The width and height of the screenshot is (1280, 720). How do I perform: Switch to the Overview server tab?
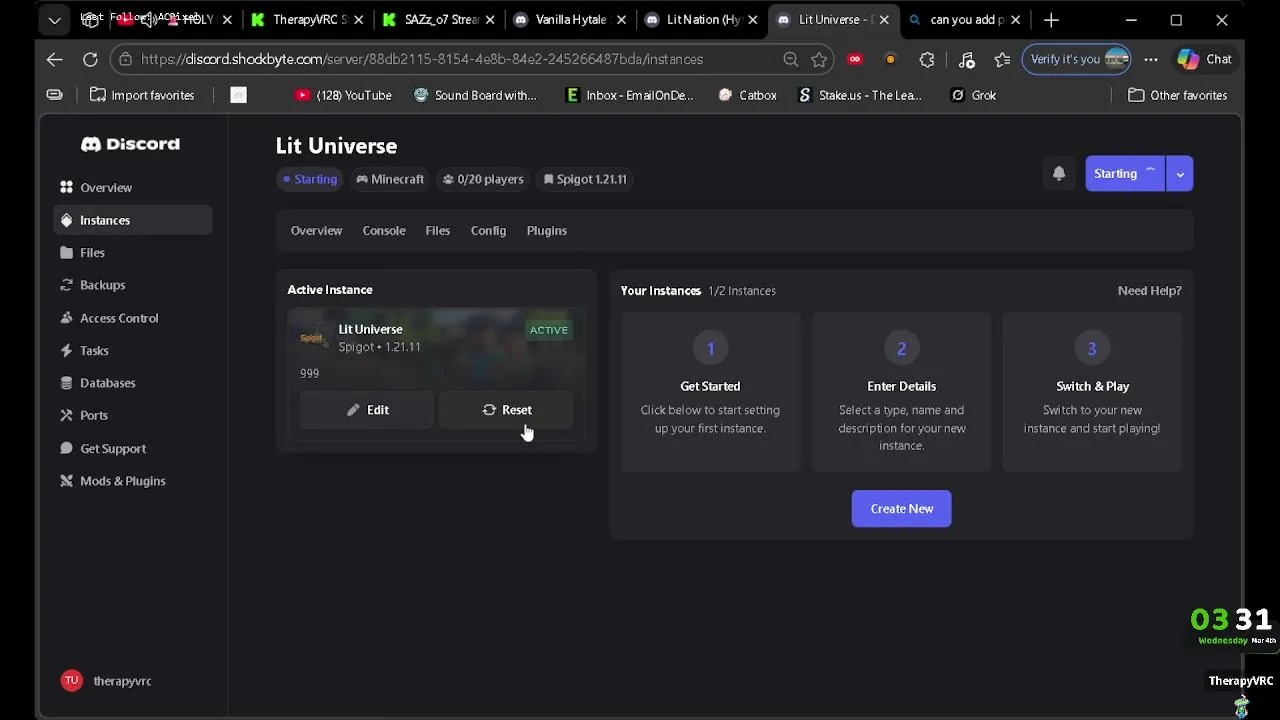pos(316,230)
